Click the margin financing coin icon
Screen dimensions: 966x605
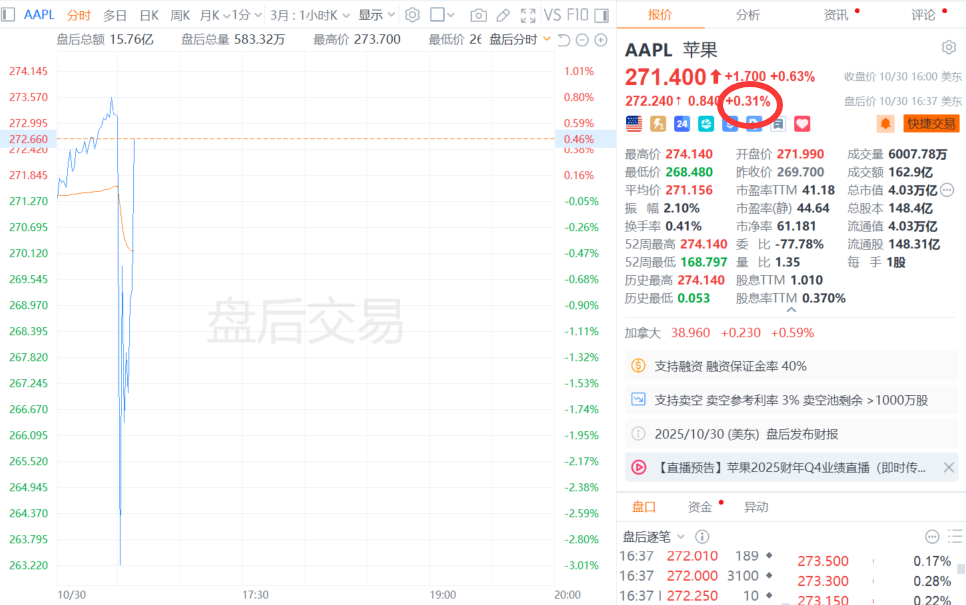[x=638, y=366]
